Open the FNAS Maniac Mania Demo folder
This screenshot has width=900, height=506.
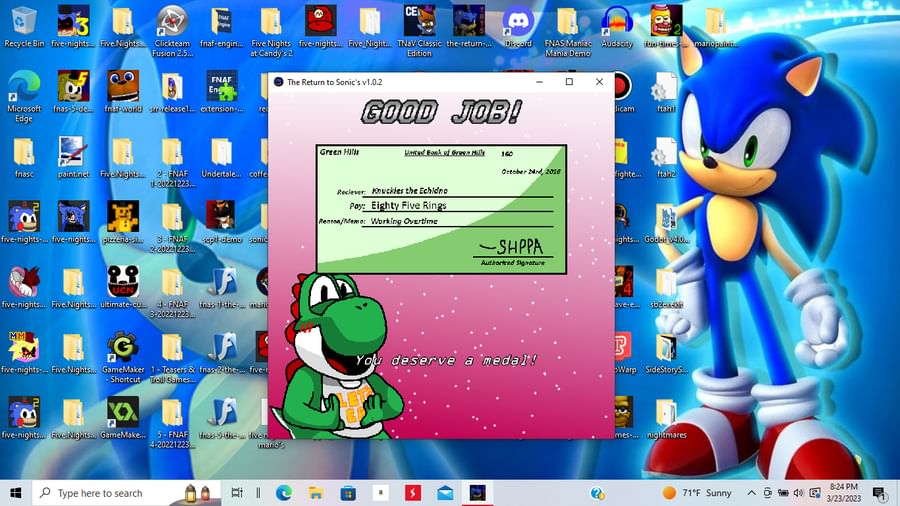[568, 31]
